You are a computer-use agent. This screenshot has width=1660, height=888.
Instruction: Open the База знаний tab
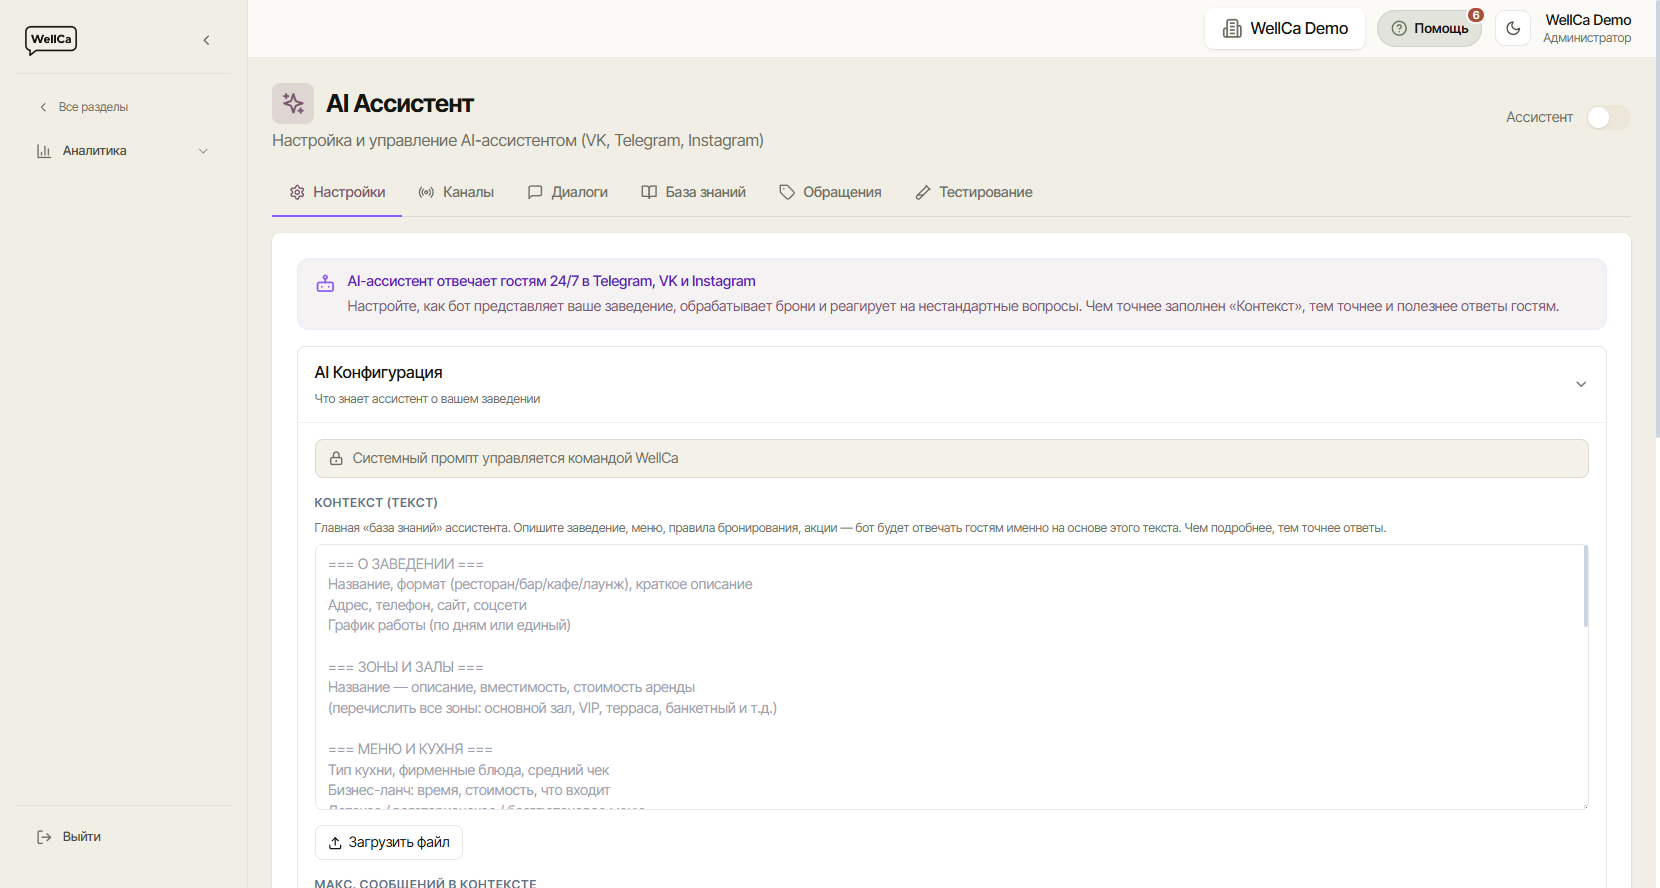(x=694, y=192)
